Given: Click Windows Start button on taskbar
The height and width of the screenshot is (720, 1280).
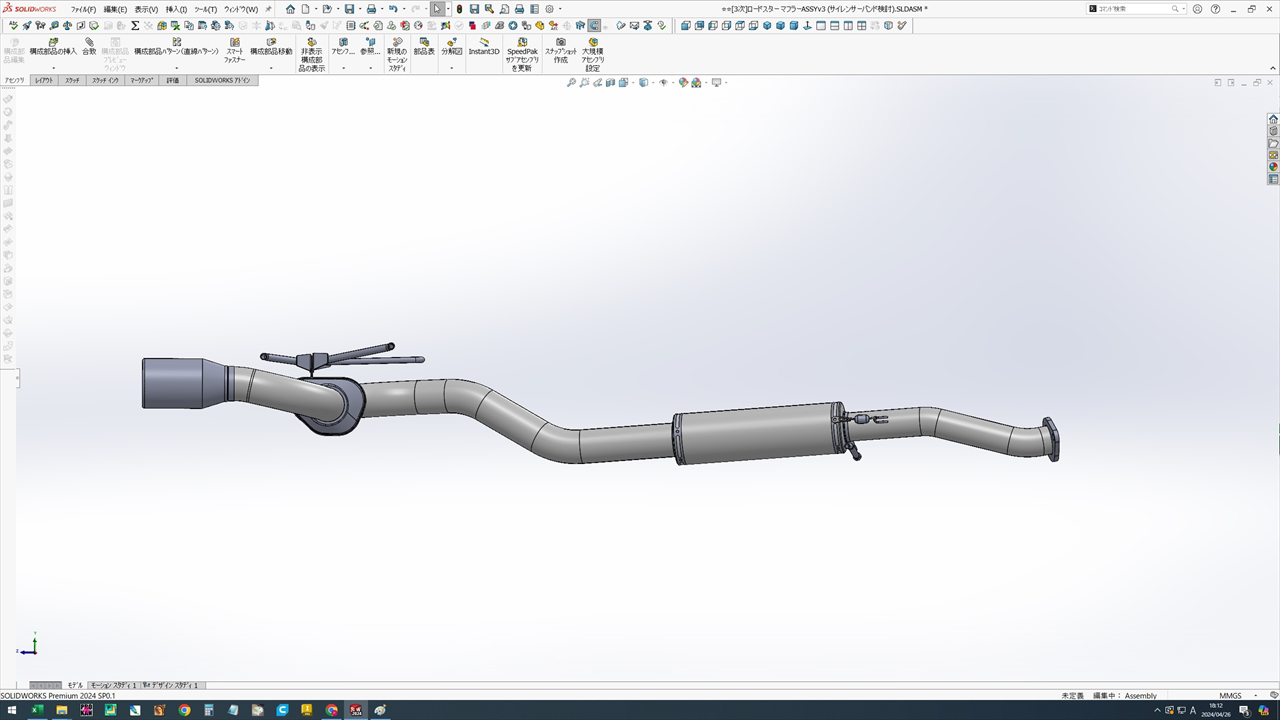Looking at the screenshot, I should 12,710.
